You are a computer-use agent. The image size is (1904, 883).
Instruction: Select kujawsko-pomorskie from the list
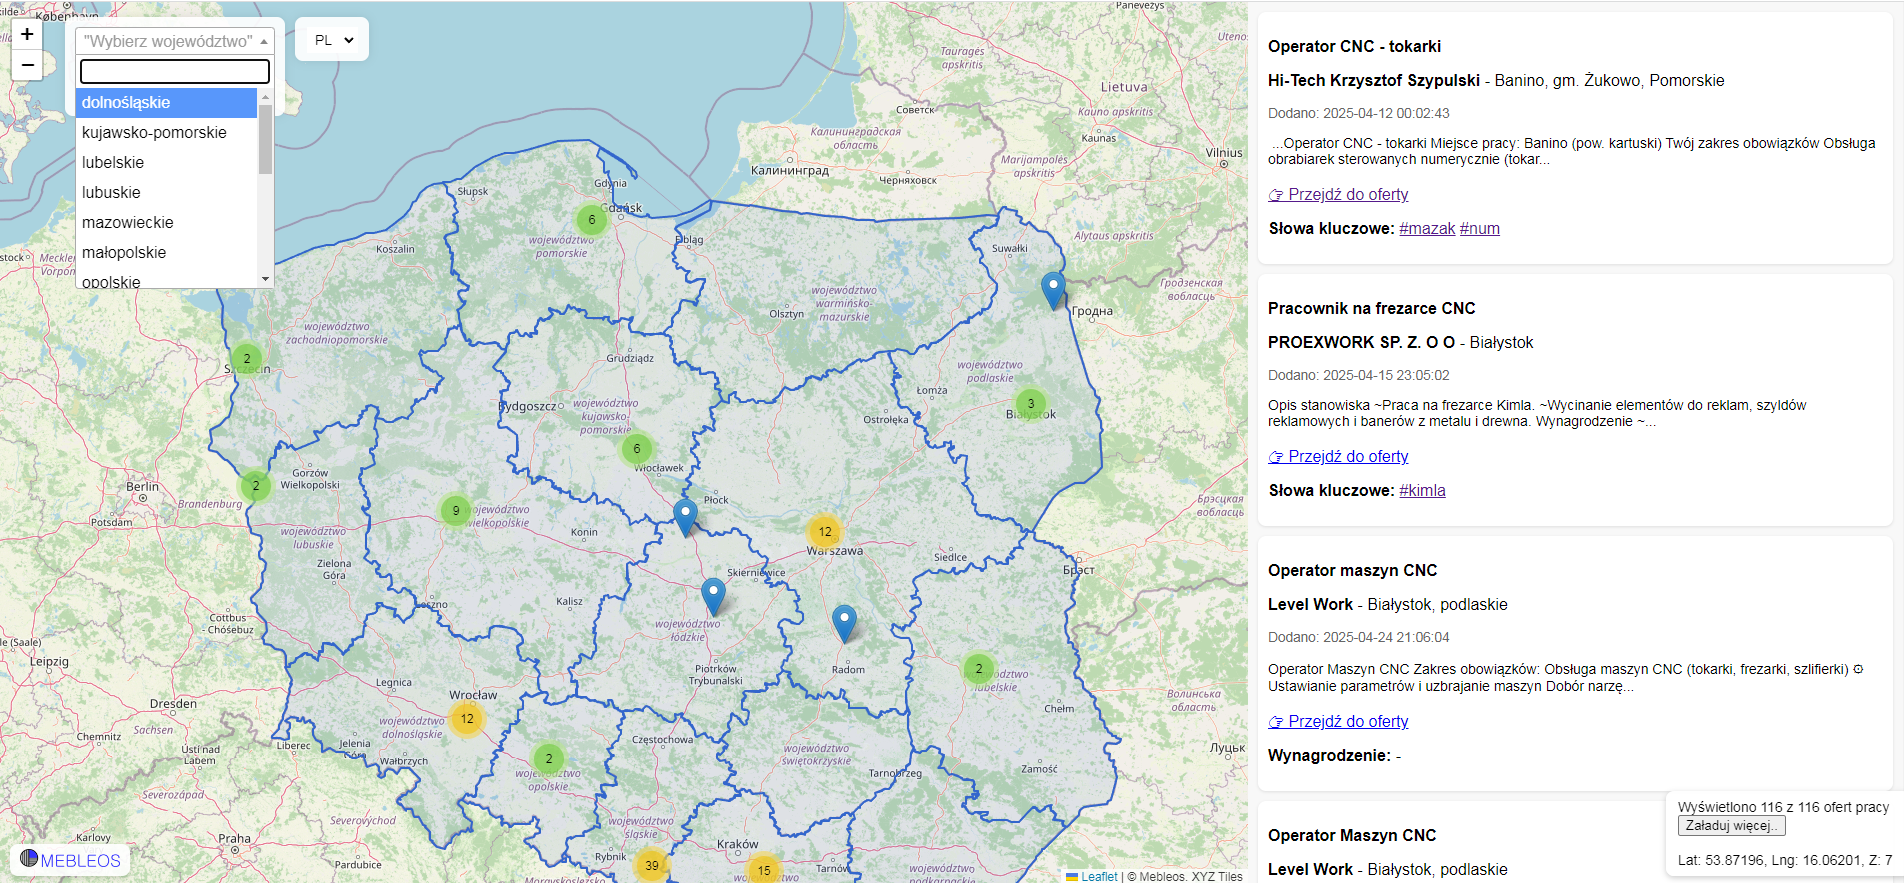click(167, 133)
